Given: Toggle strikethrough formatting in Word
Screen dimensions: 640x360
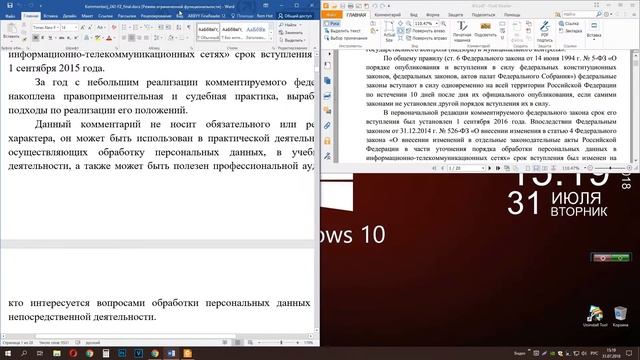Looking at the screenshot, I should (62, 38).
